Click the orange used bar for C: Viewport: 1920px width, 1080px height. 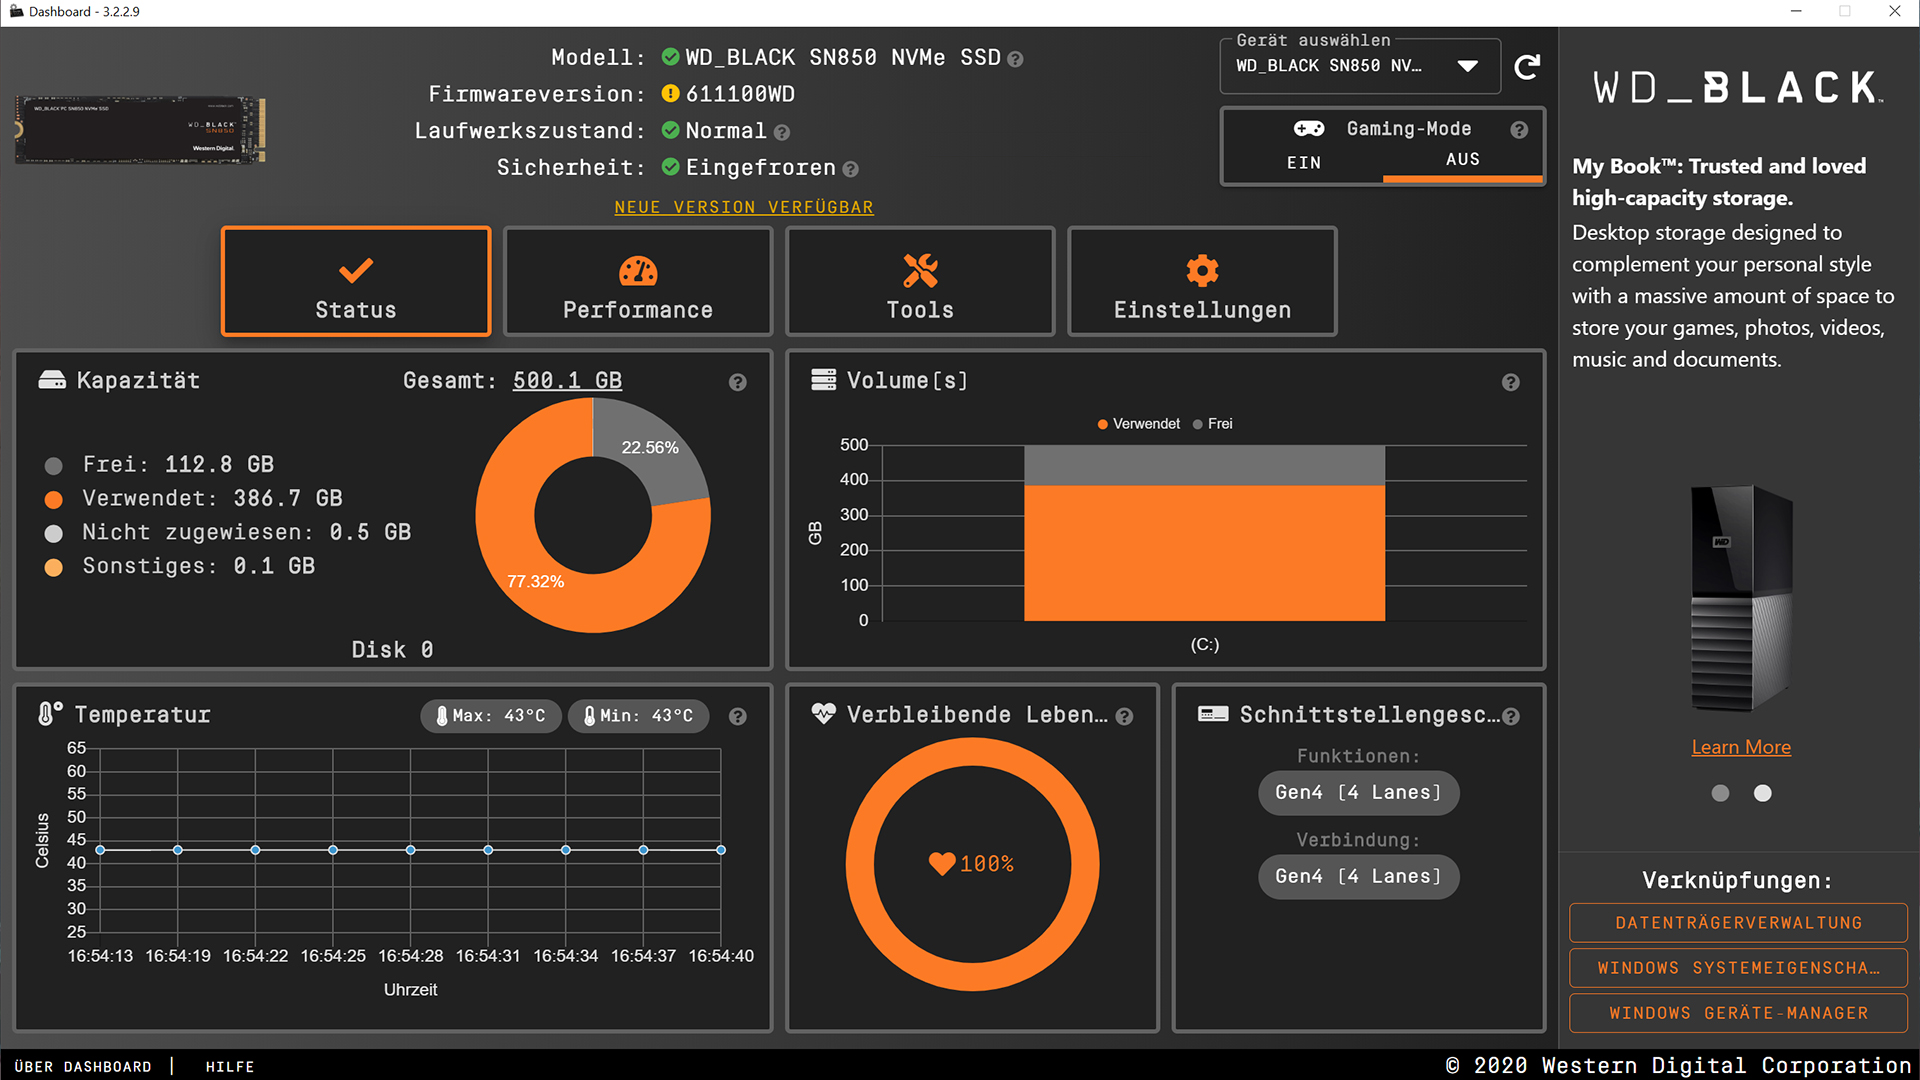[x=1204, y=553]
